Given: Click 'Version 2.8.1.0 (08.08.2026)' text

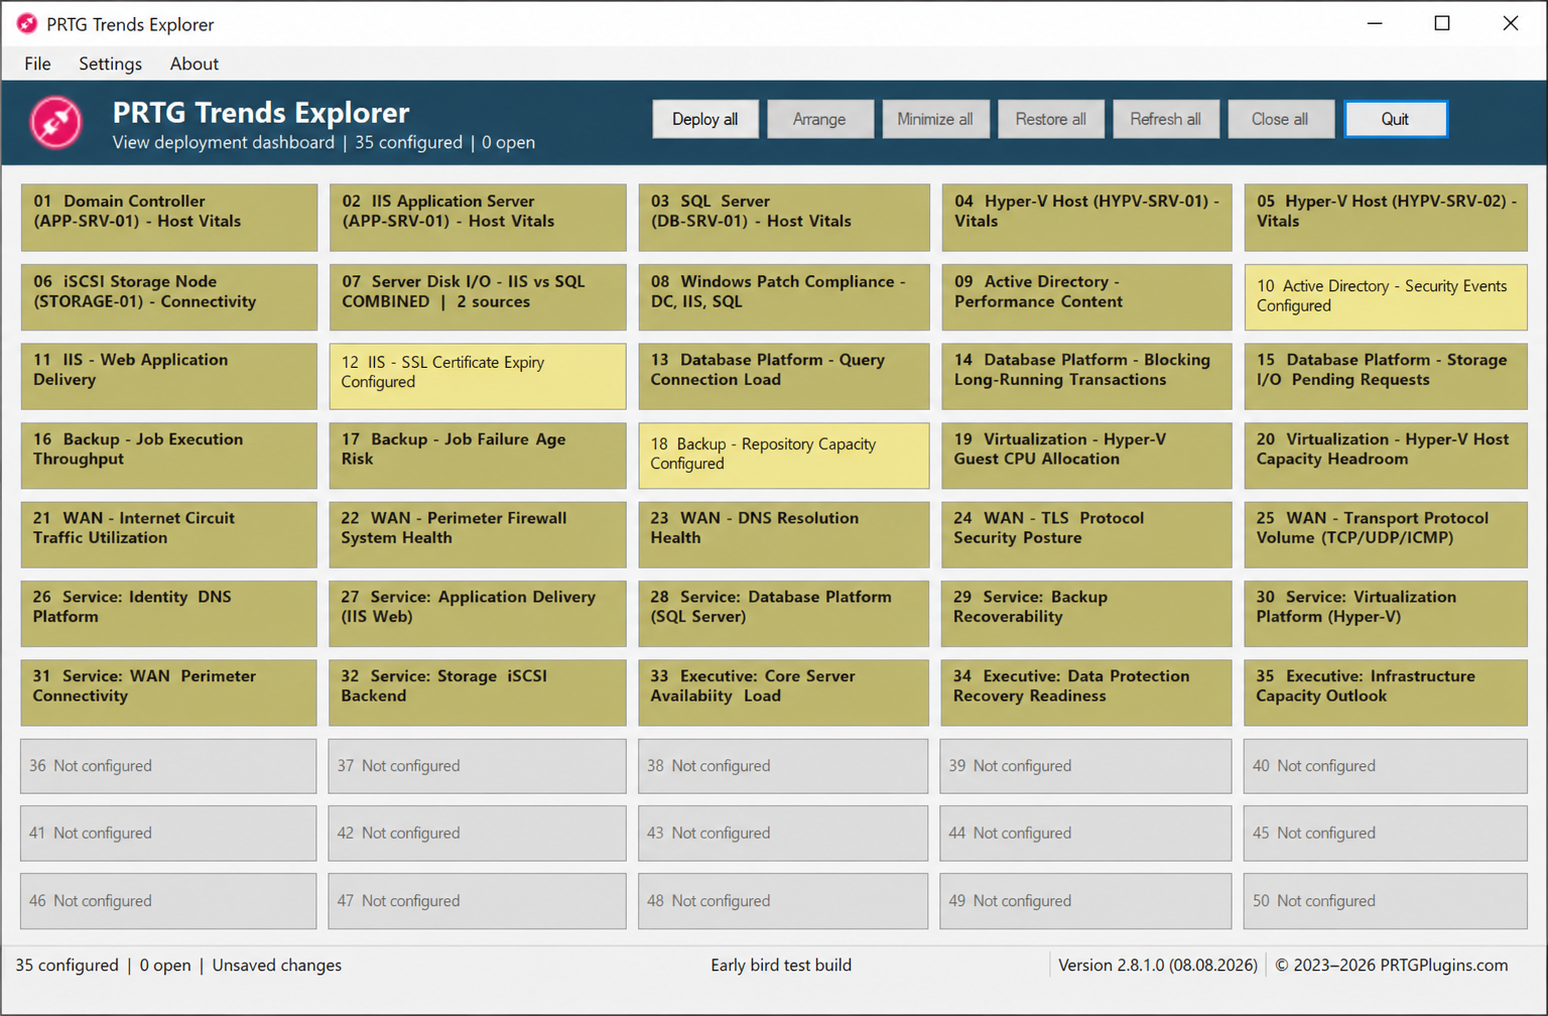Looking at the screenshot, I should [1158, 965].
